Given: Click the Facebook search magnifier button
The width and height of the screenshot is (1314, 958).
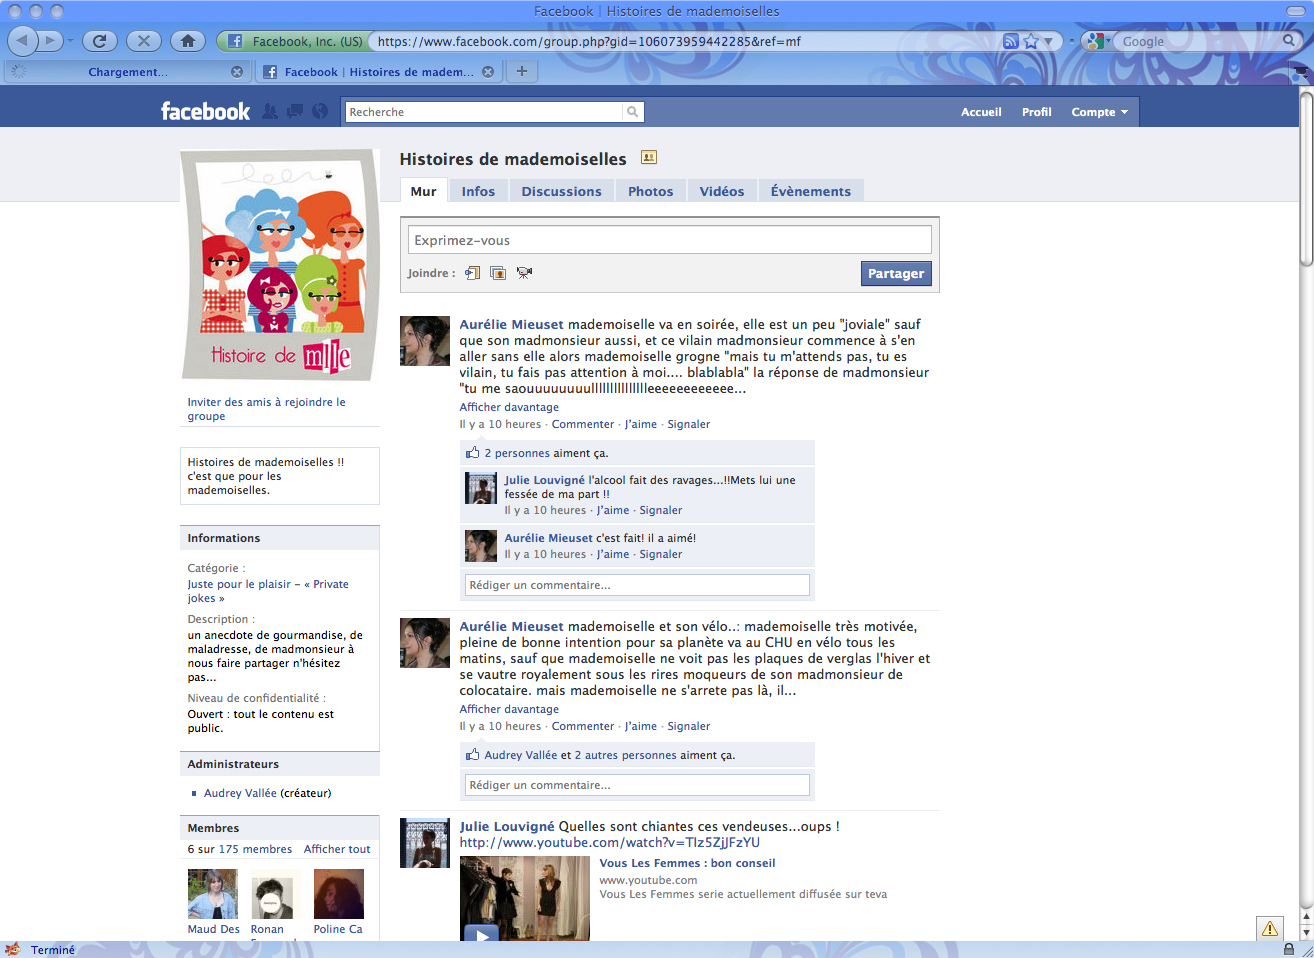Looking at the screenshot, I should click(x=632, y=112).
